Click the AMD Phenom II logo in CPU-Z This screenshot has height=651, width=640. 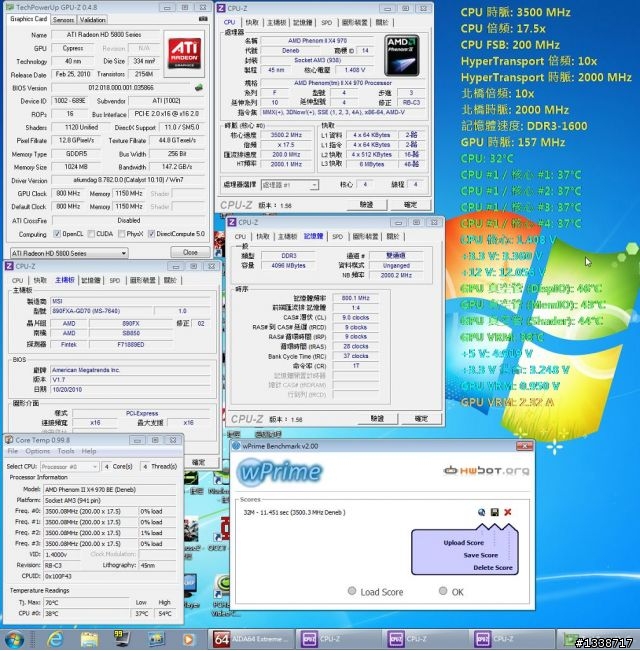tap(402, 55)
